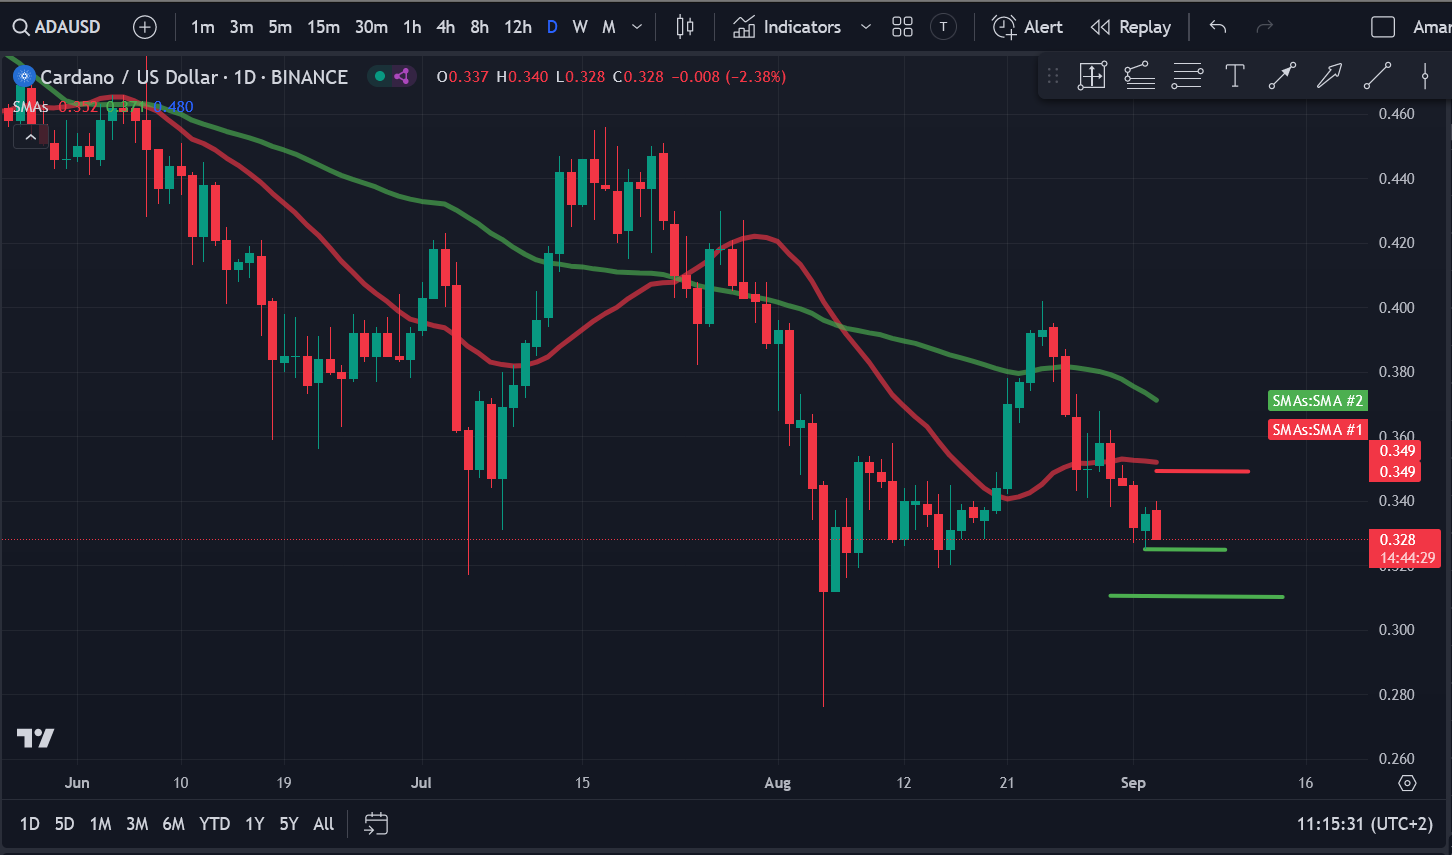Select the red horizontal line drawing

pyautogui.click(x=1202, y=471)
